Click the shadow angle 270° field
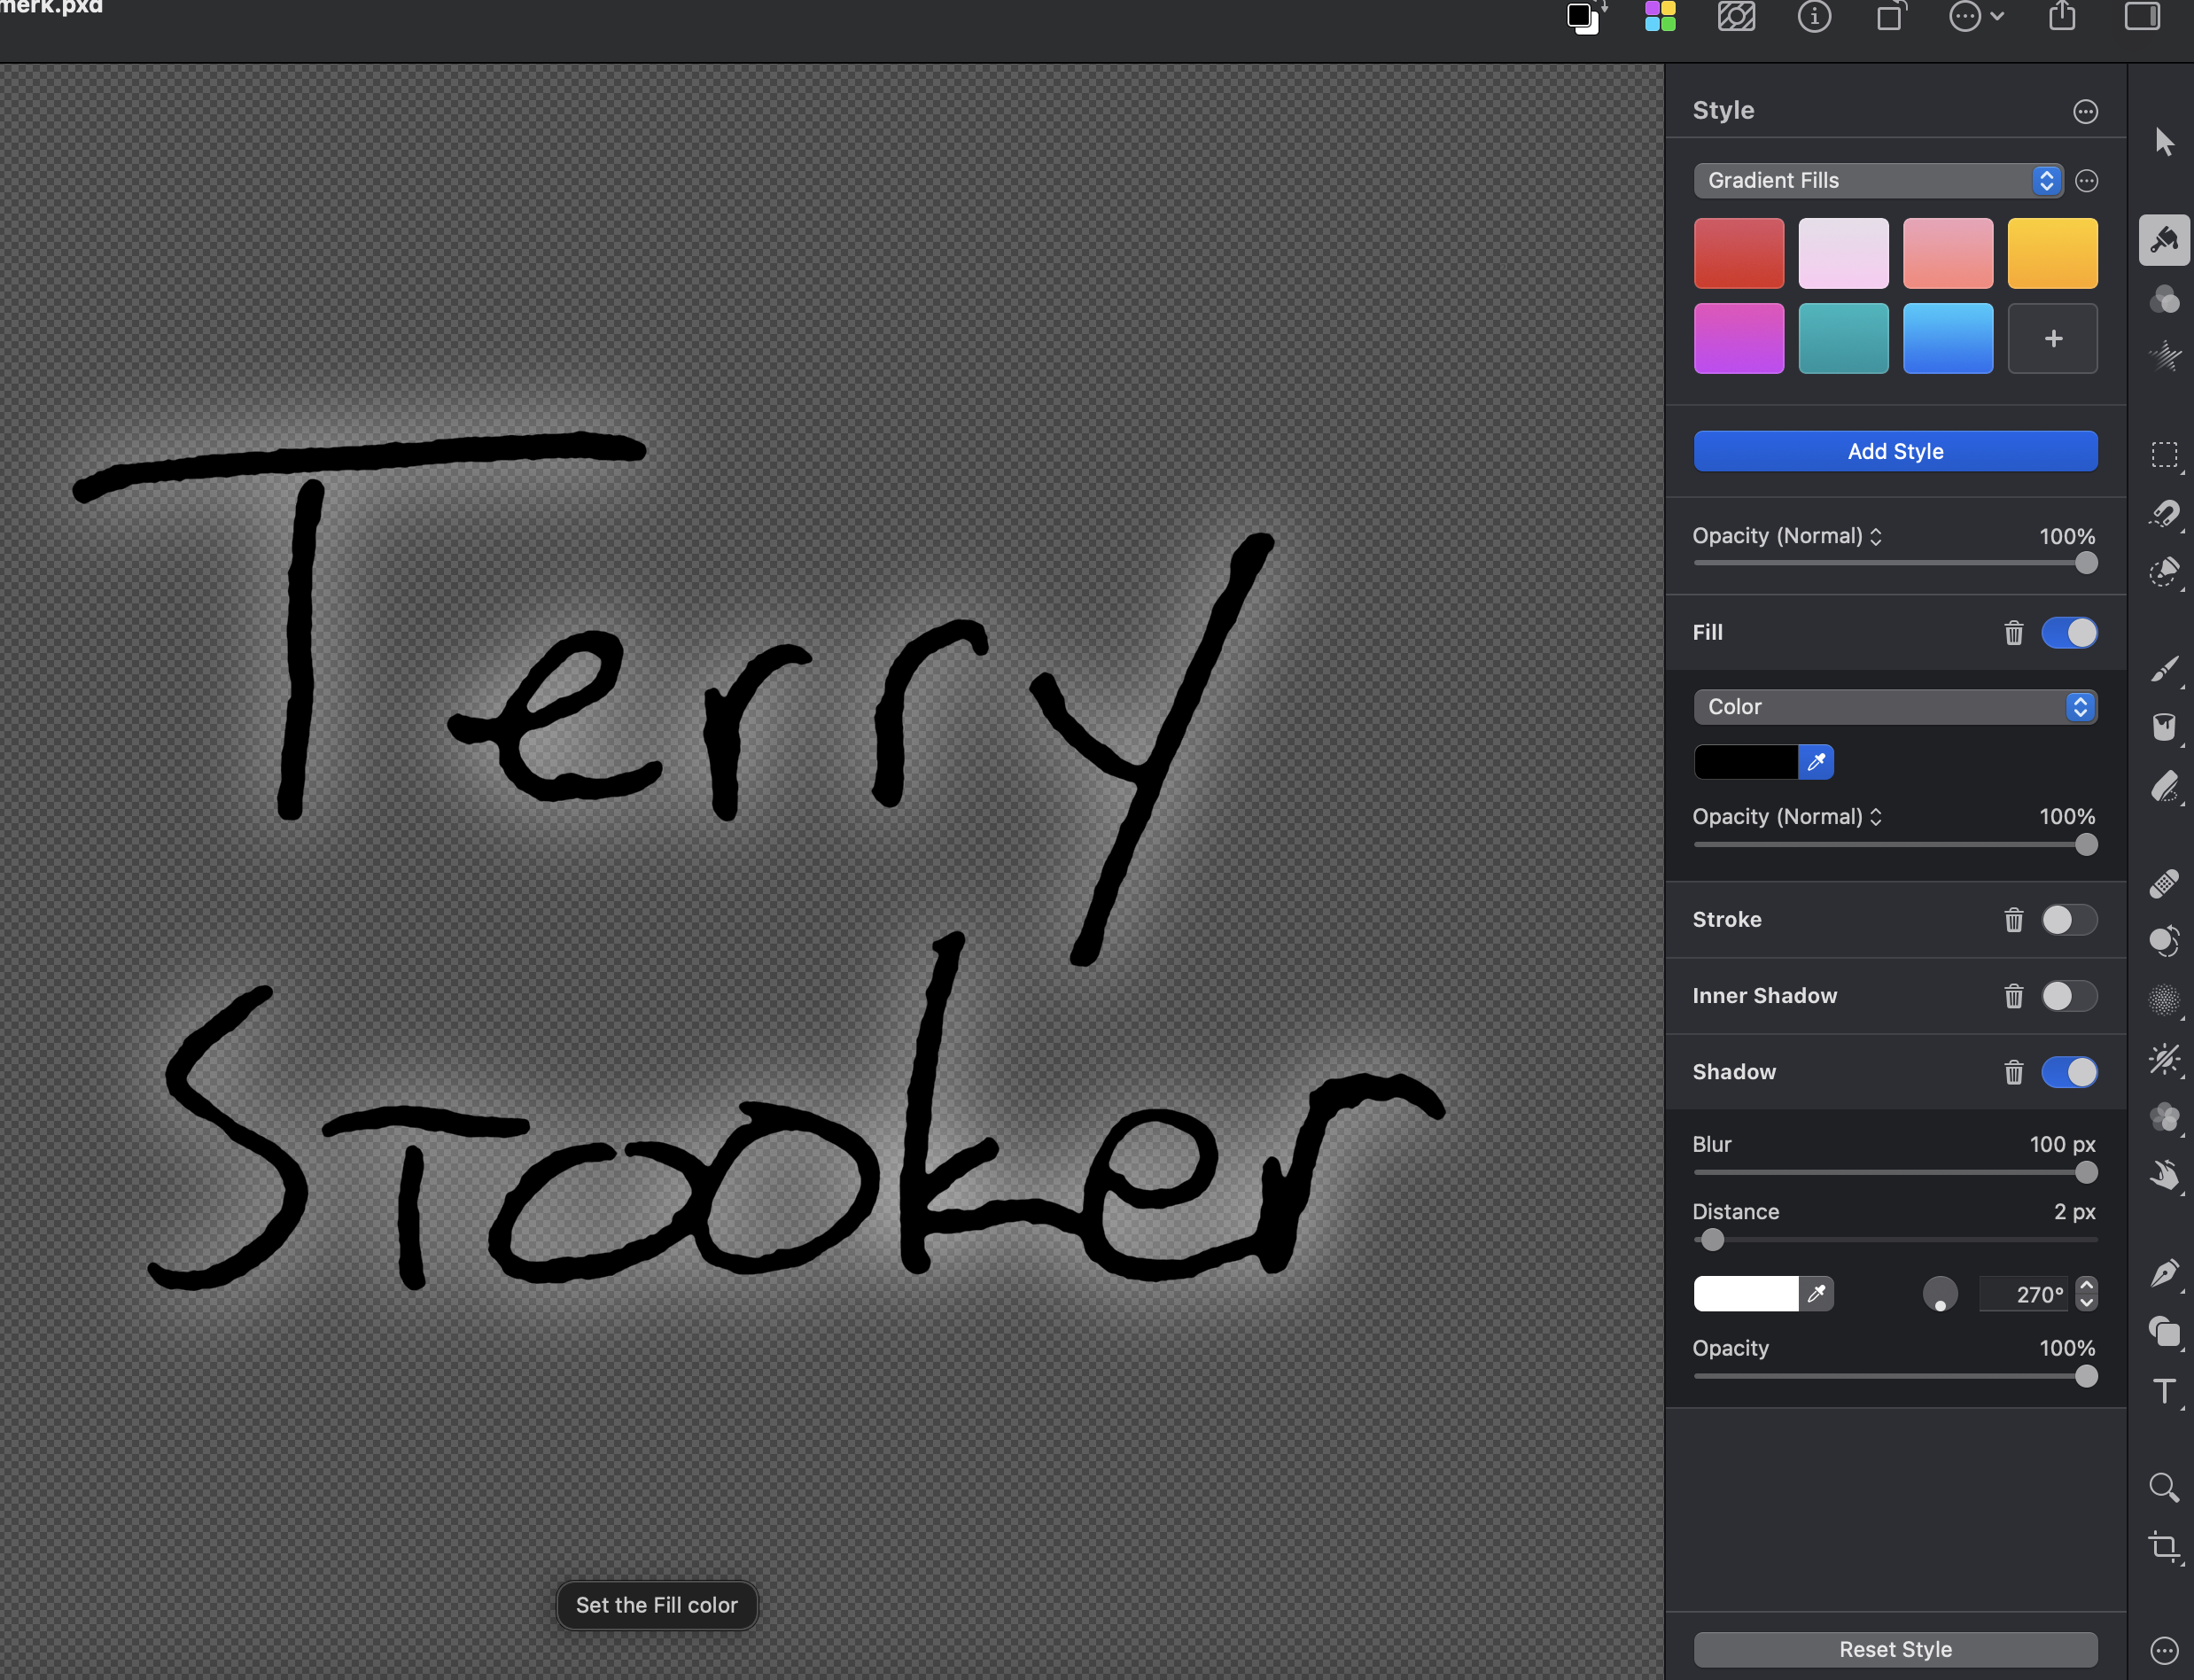This screenshot has width=2194, height=1680. coord(2024,1295)
